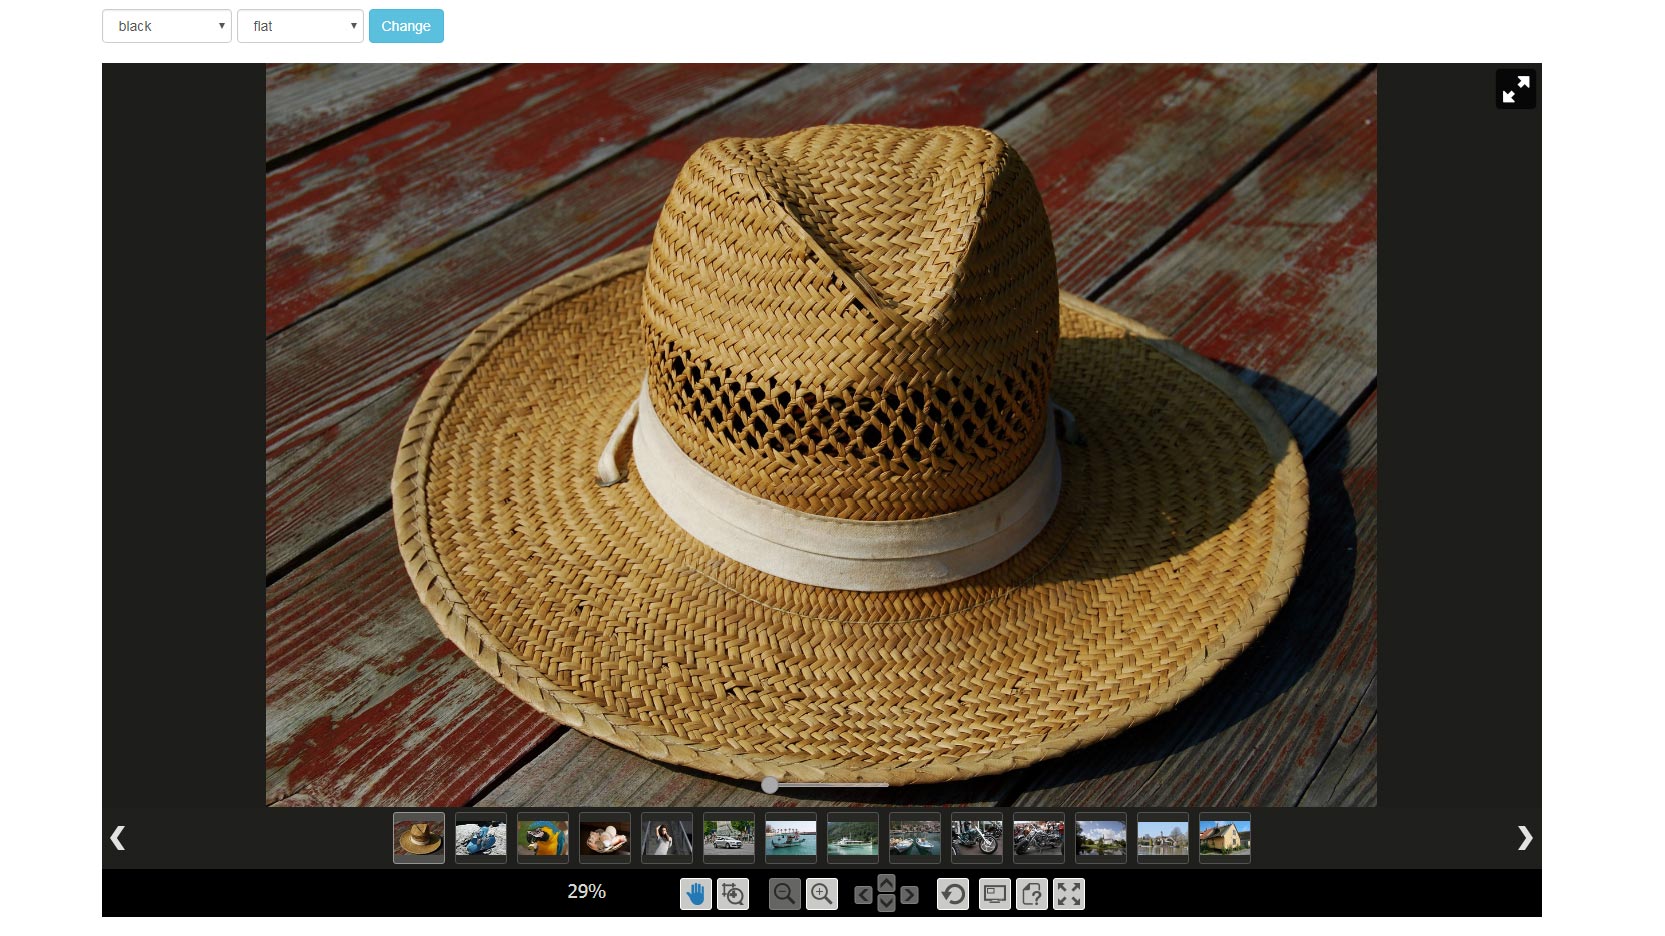Select the parrot thumbnail
Image resolution: width=1665 pixels, height=936 pixels.
(543, 838)
